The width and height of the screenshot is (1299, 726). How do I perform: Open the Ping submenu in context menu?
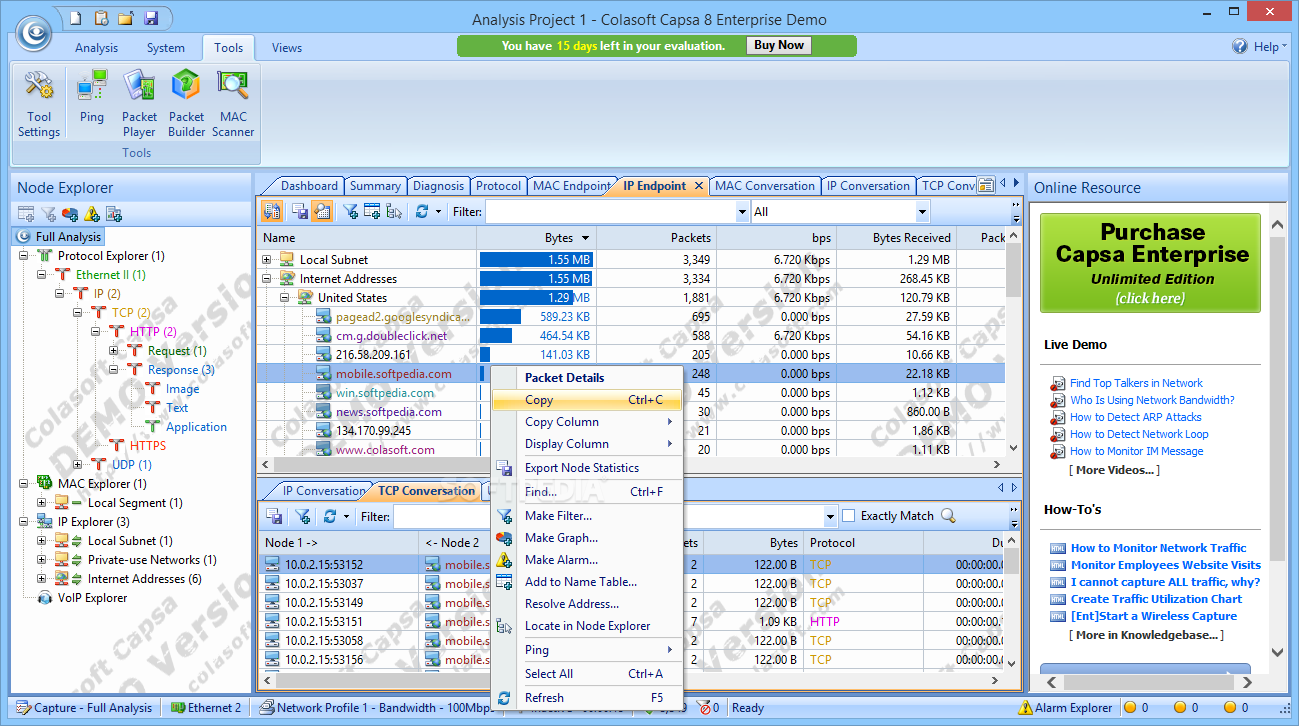pyautogui.click(x=587, y=650)
